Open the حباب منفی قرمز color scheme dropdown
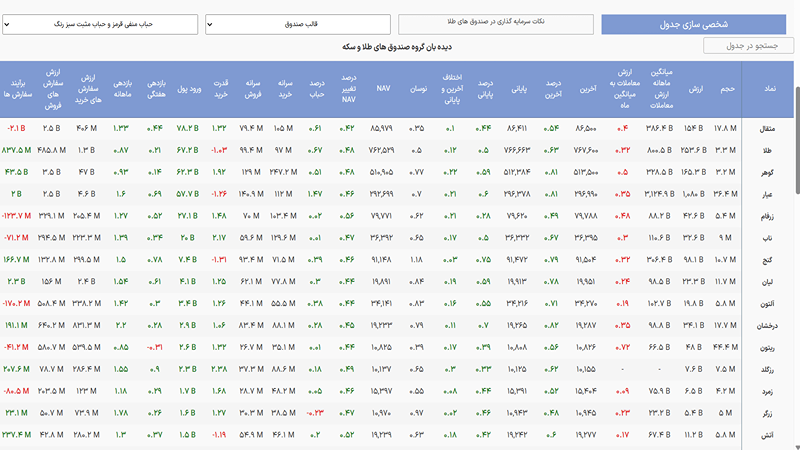800x450 pixels. point(100,24)
